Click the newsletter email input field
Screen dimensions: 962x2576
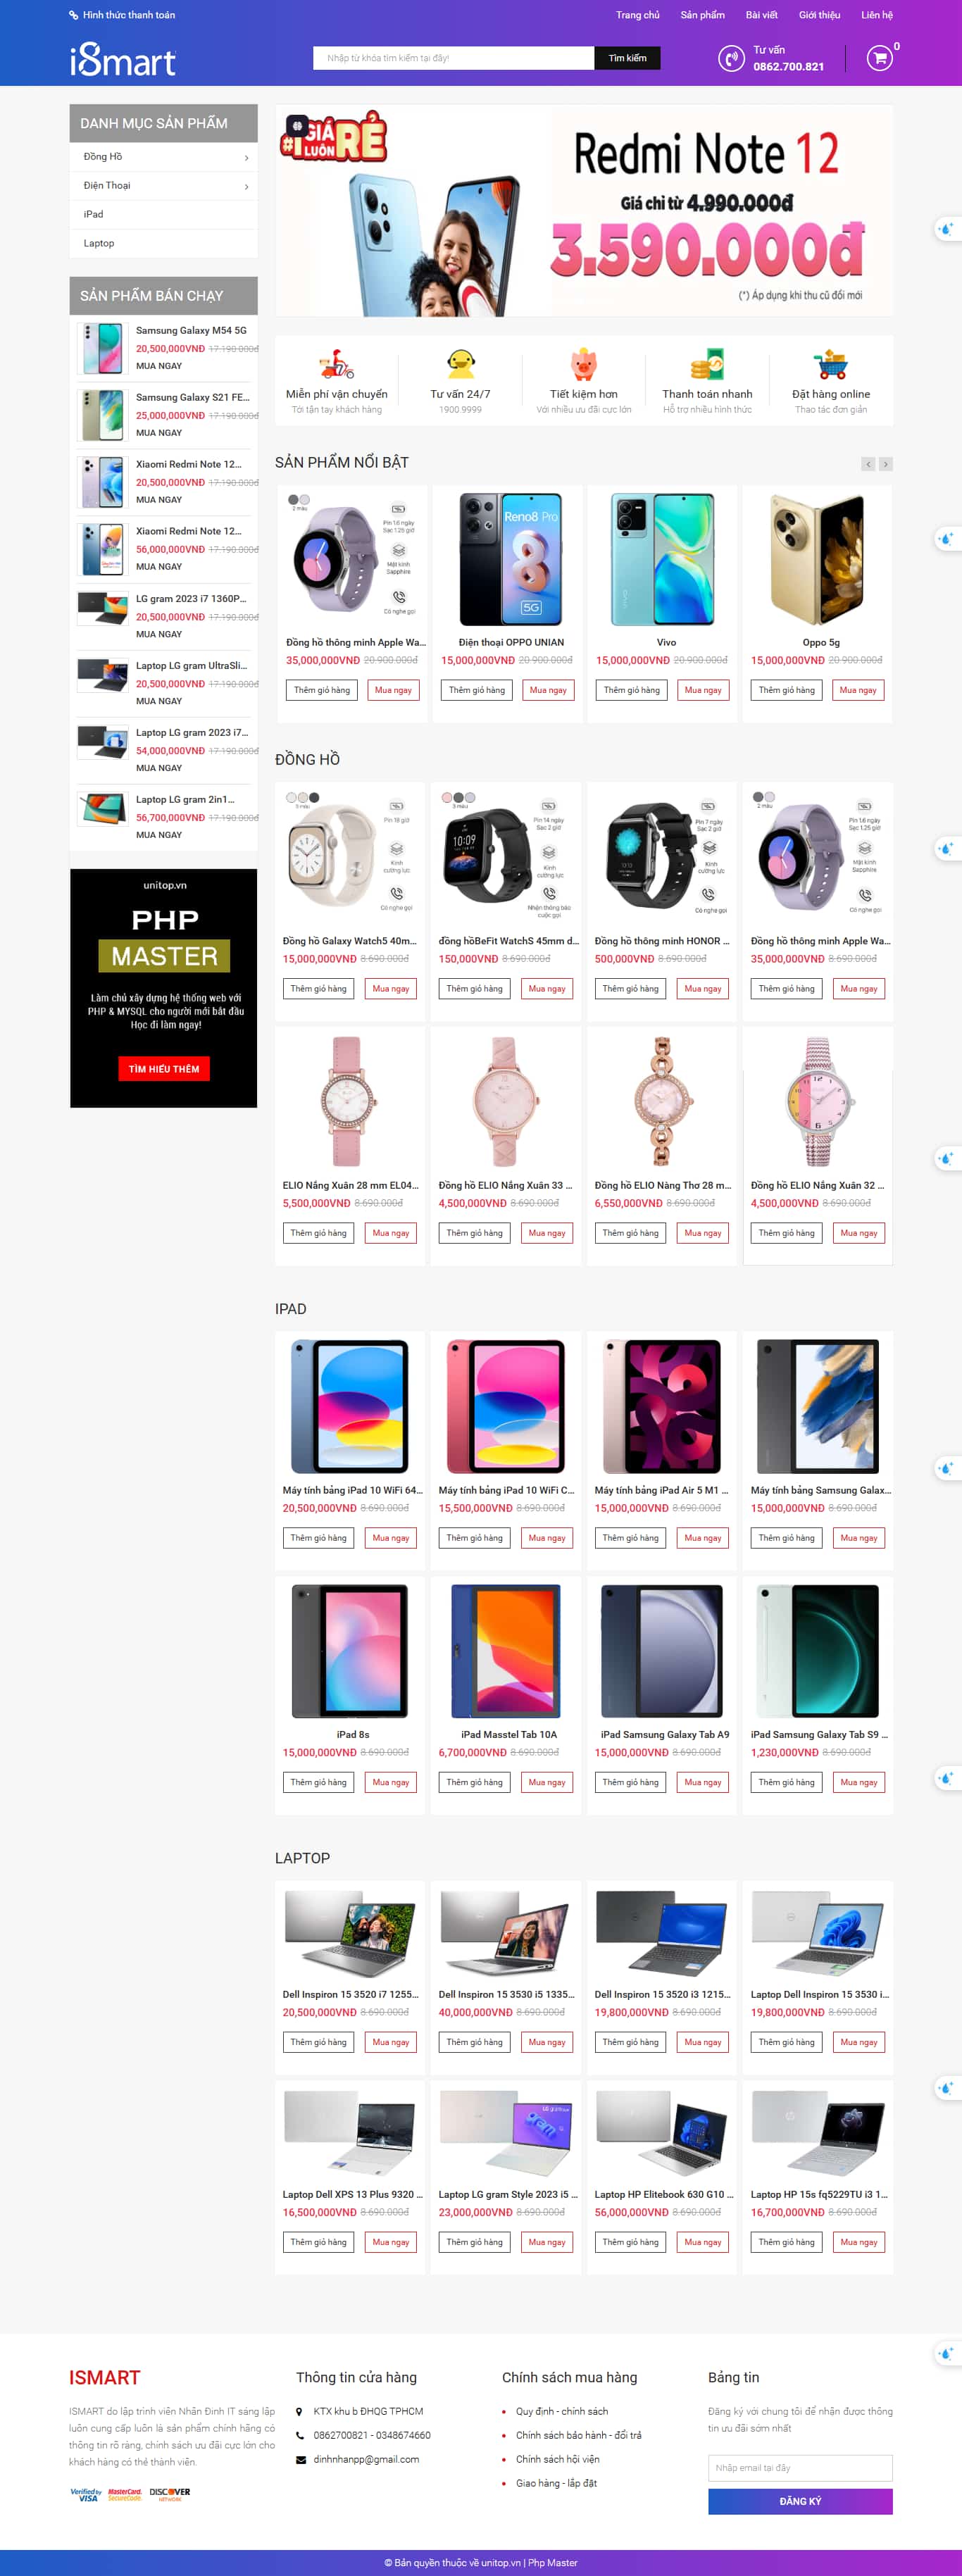click(800, 2467)
